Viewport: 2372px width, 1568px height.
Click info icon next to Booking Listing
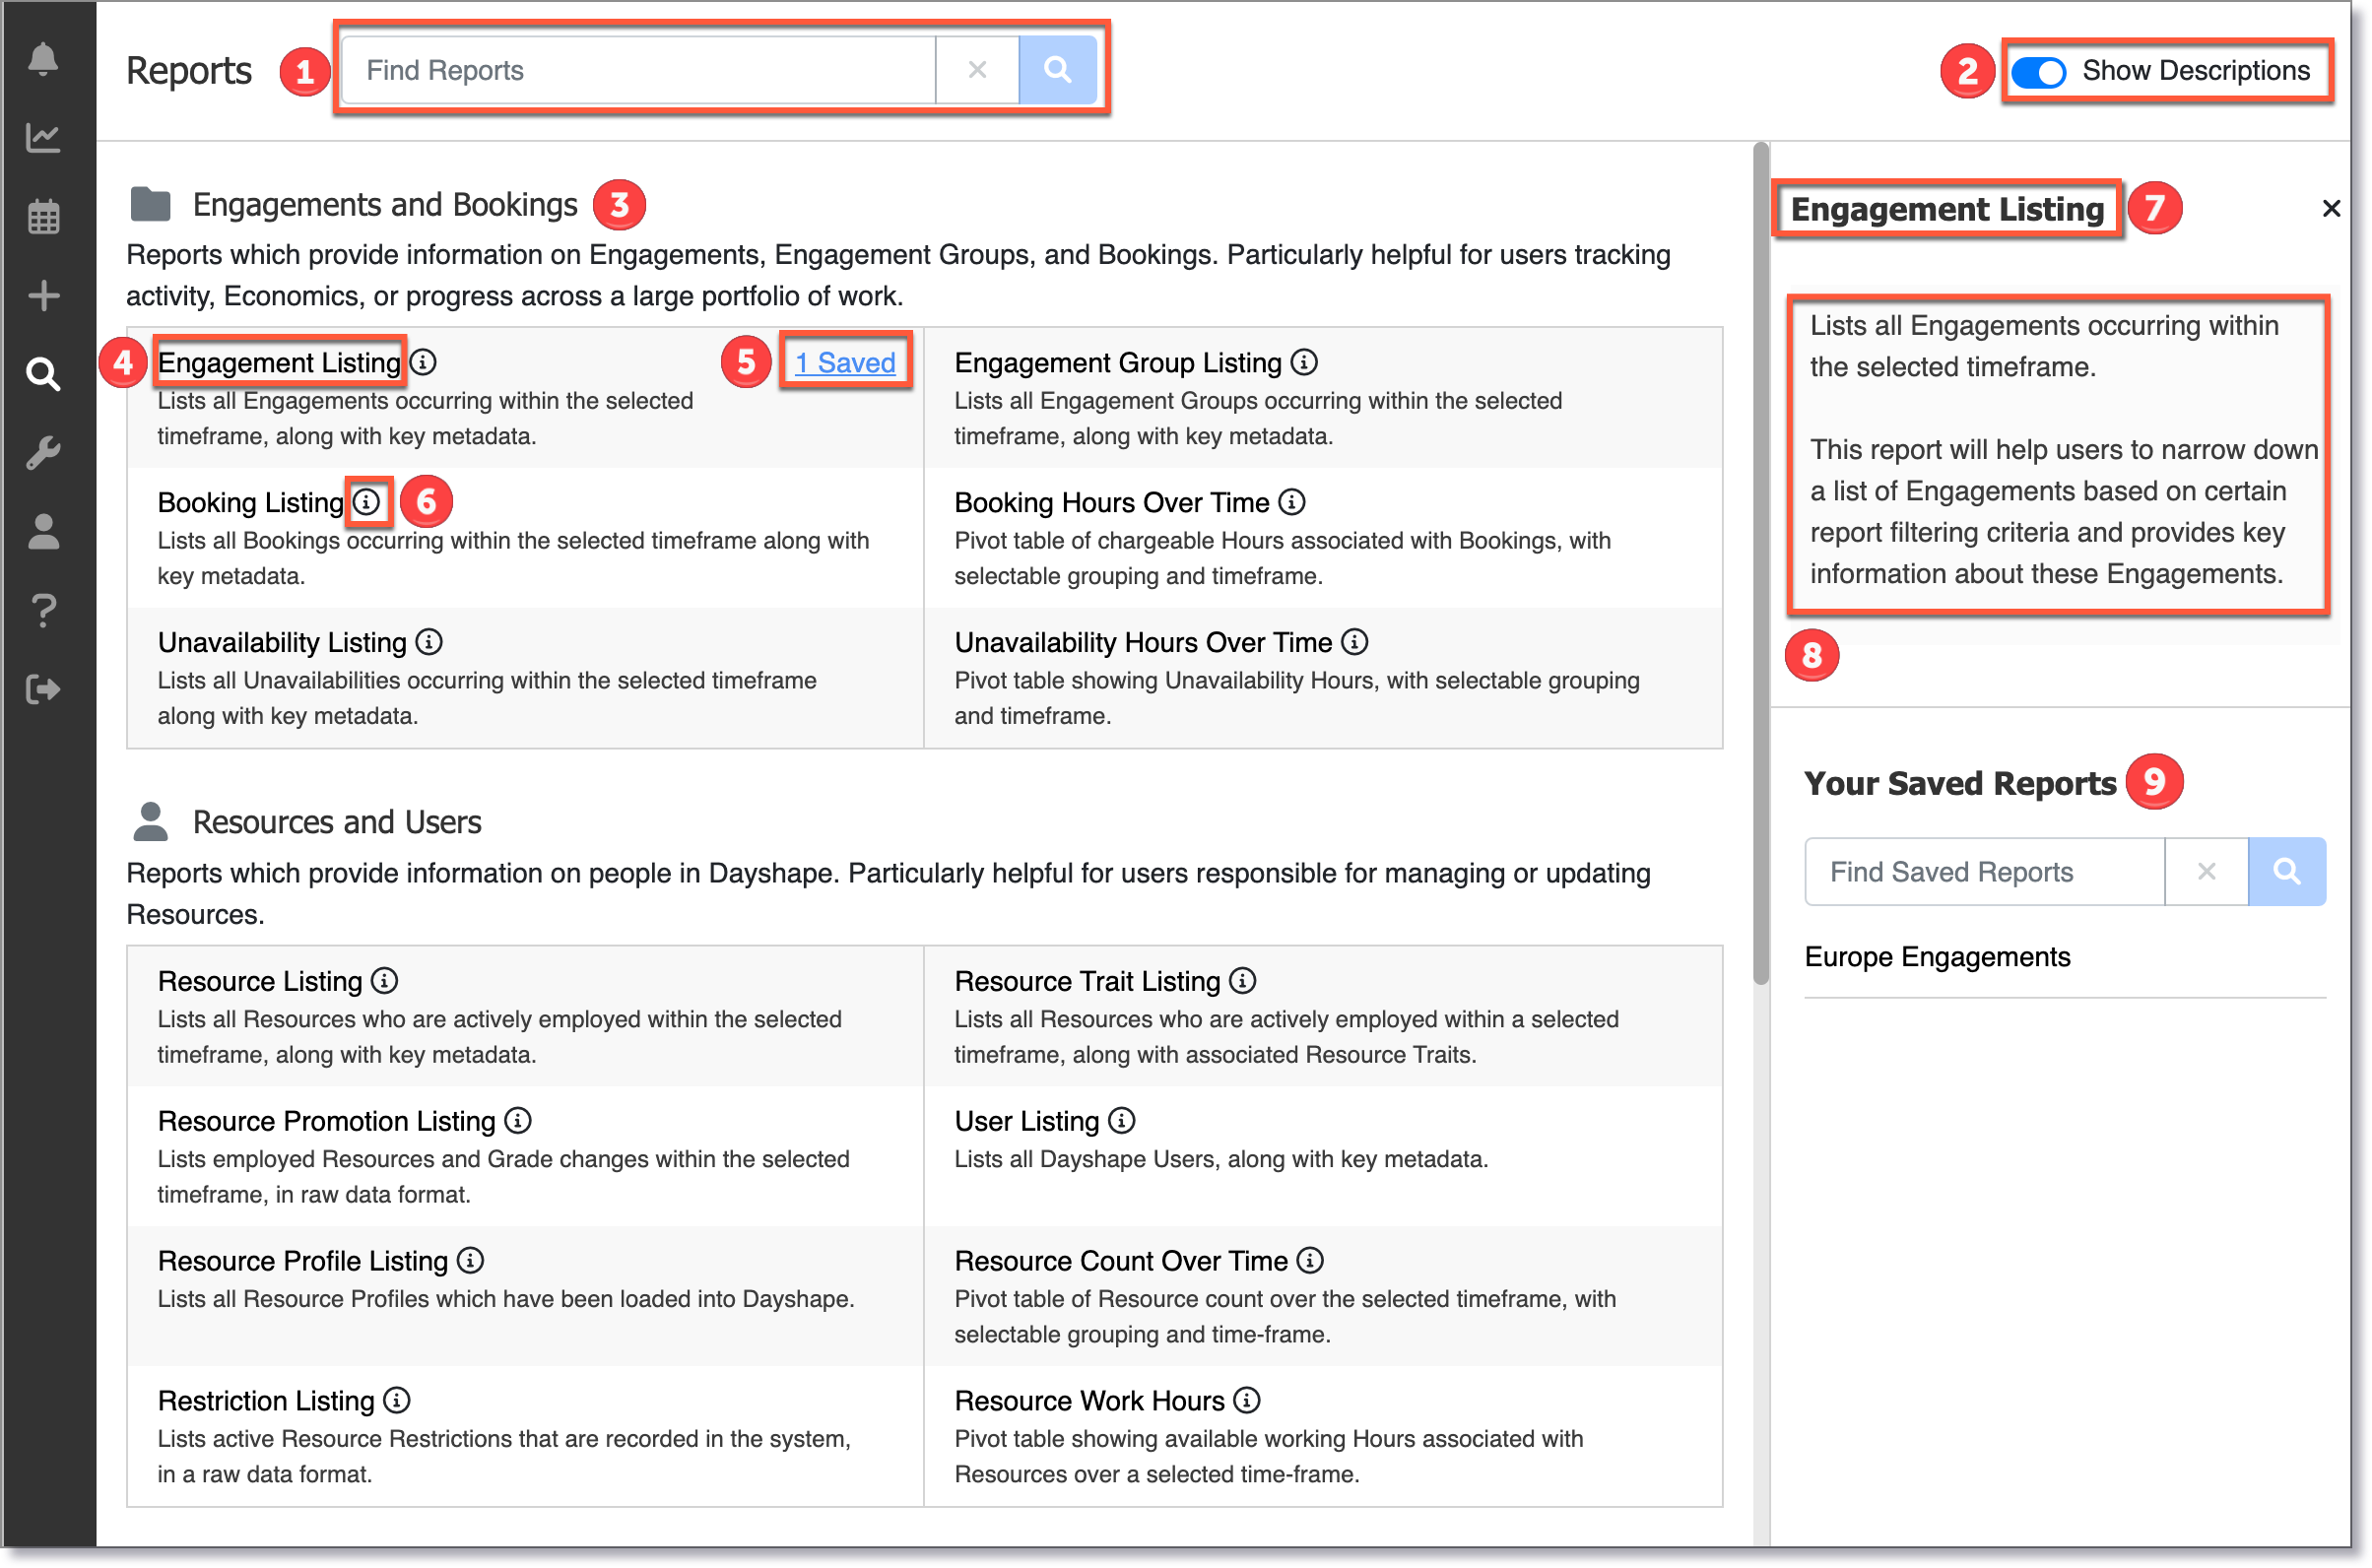click(367, 502)
